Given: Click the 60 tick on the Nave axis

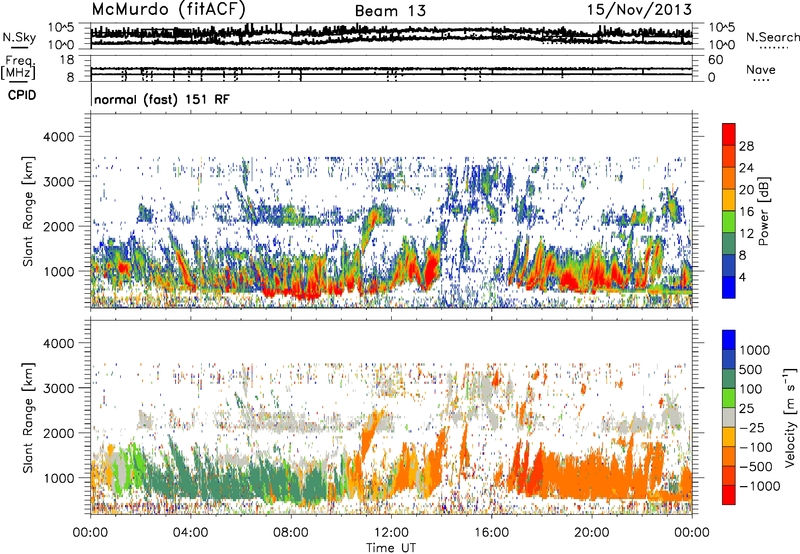Looking at the screenshot, I should 715,59.
